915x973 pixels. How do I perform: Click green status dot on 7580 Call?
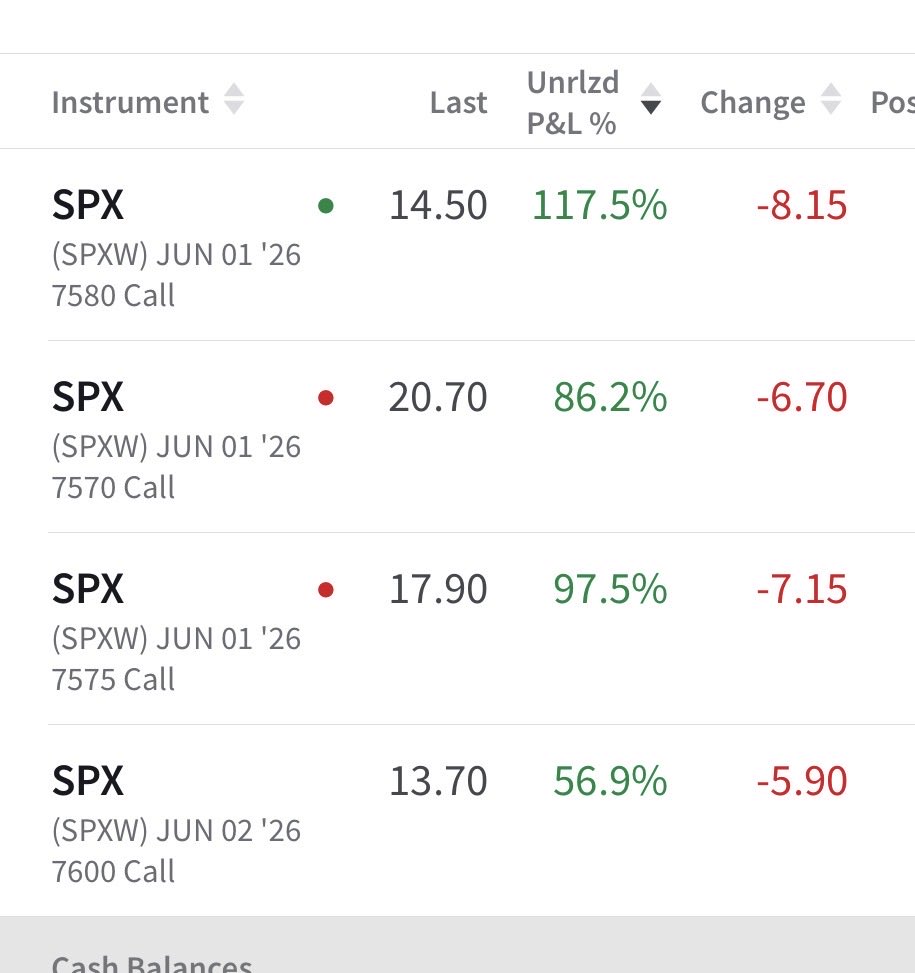(x=326, y=205)
